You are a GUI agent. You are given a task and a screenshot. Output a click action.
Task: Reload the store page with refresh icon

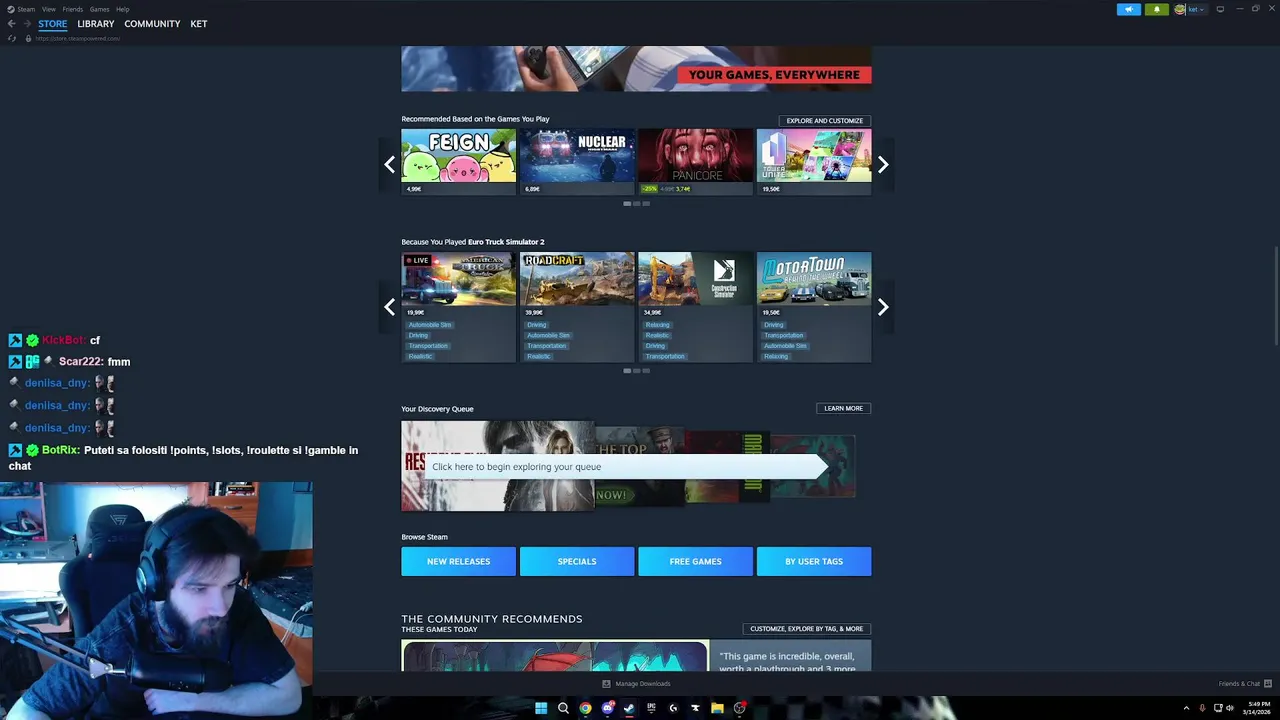click(12, 38)
